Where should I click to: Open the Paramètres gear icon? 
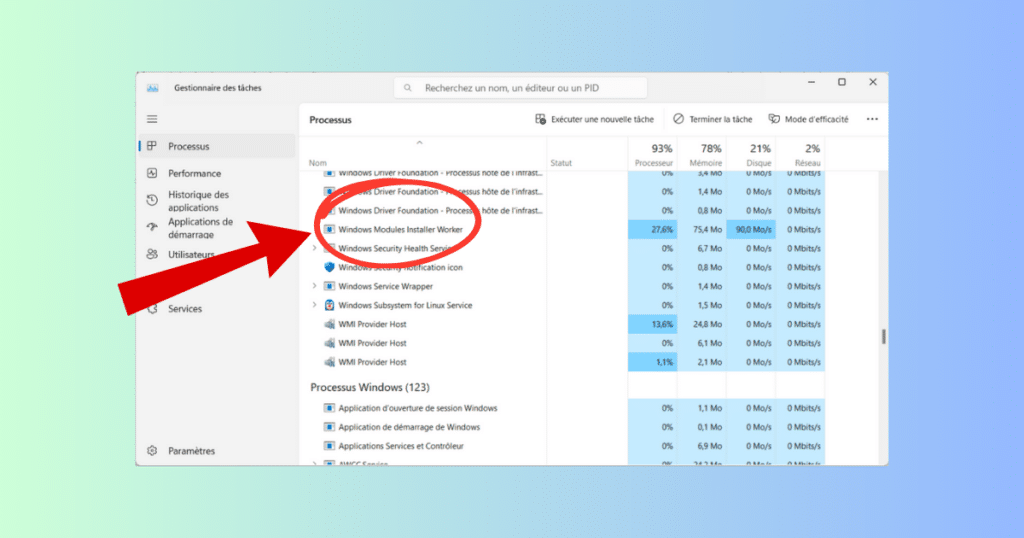152,451
